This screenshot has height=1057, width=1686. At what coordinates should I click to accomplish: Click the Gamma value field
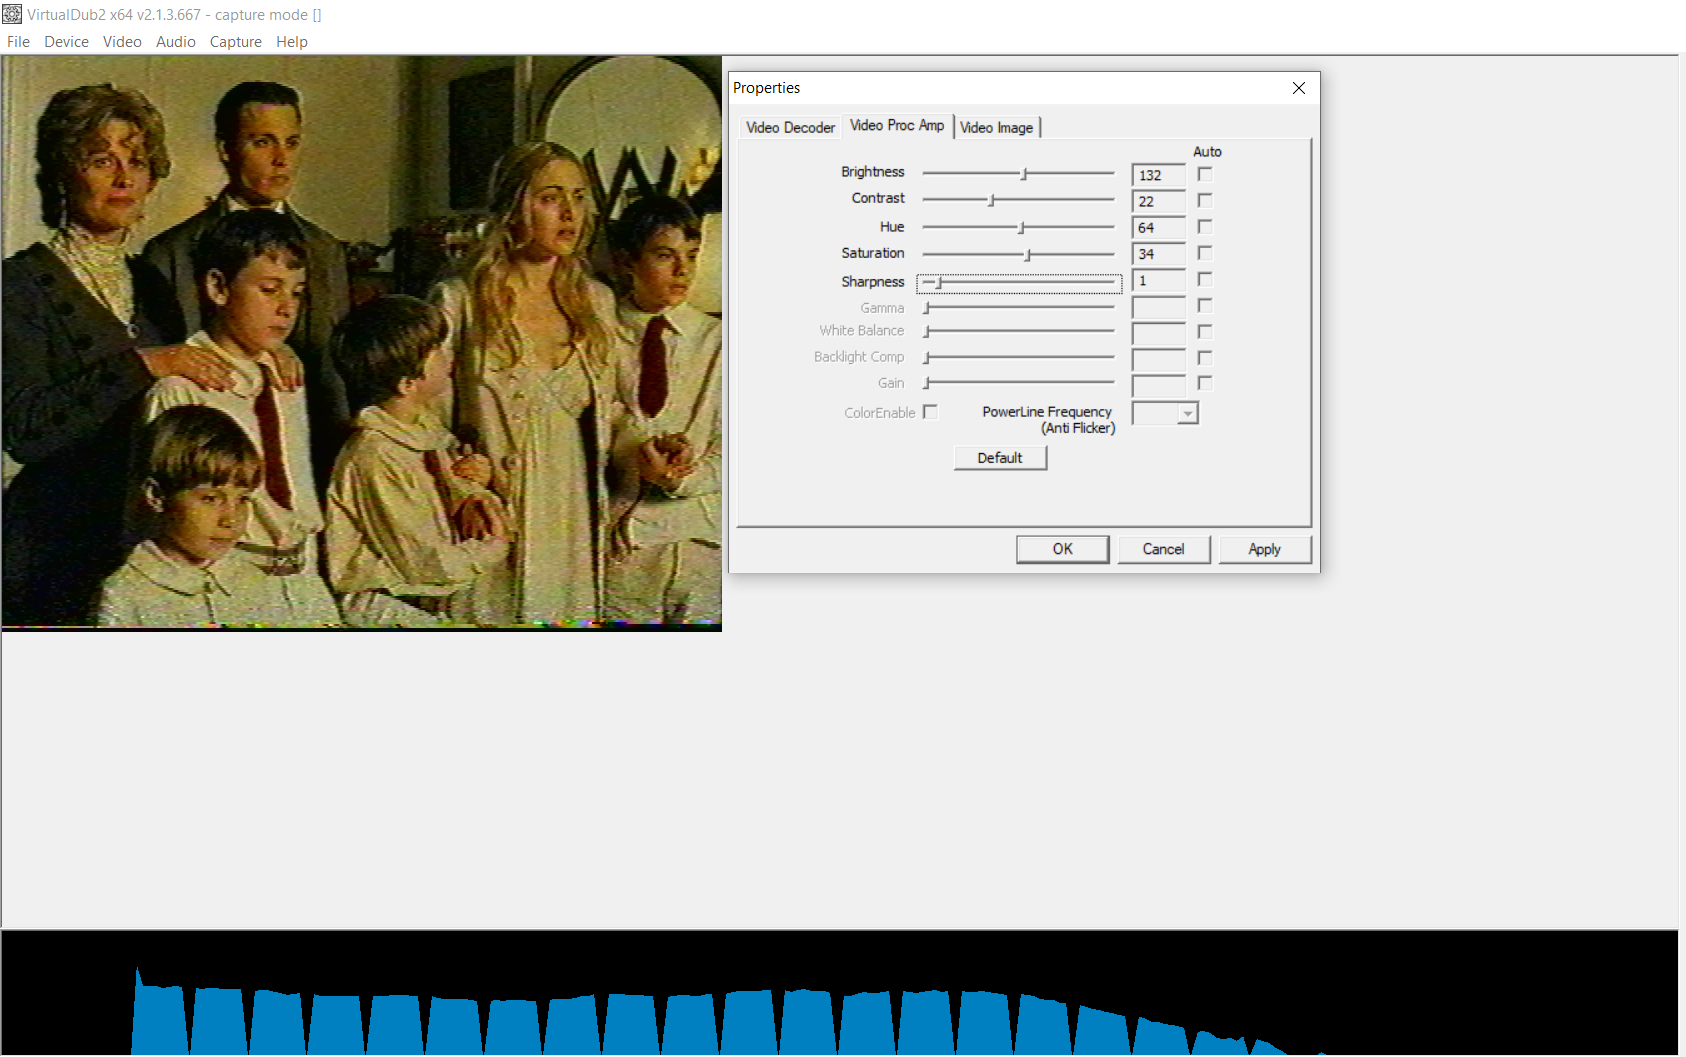click(x=1159, y=307)
